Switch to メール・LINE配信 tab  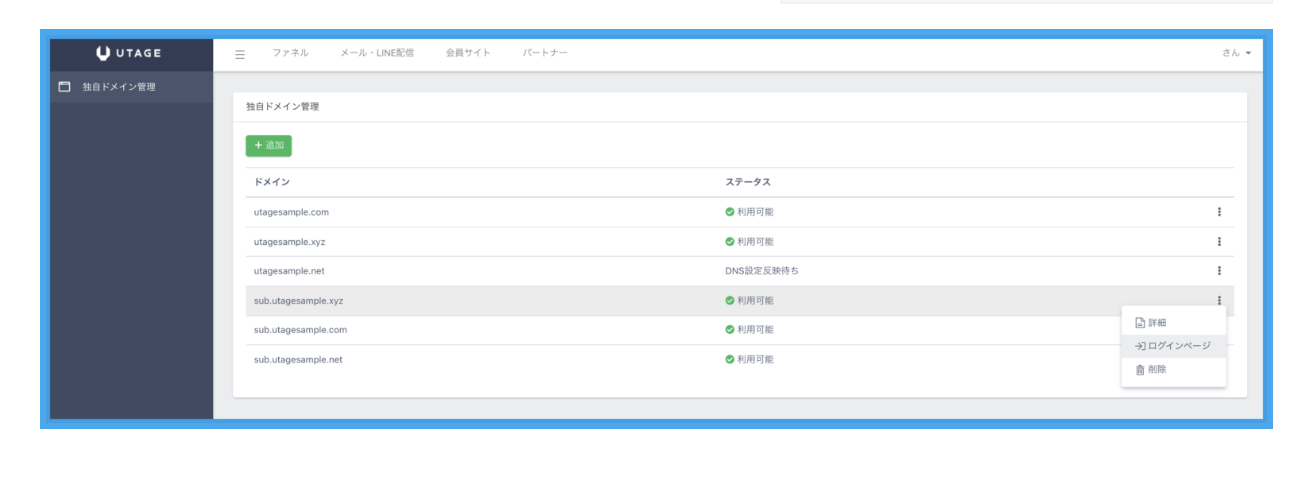click(x=377, y=53)
